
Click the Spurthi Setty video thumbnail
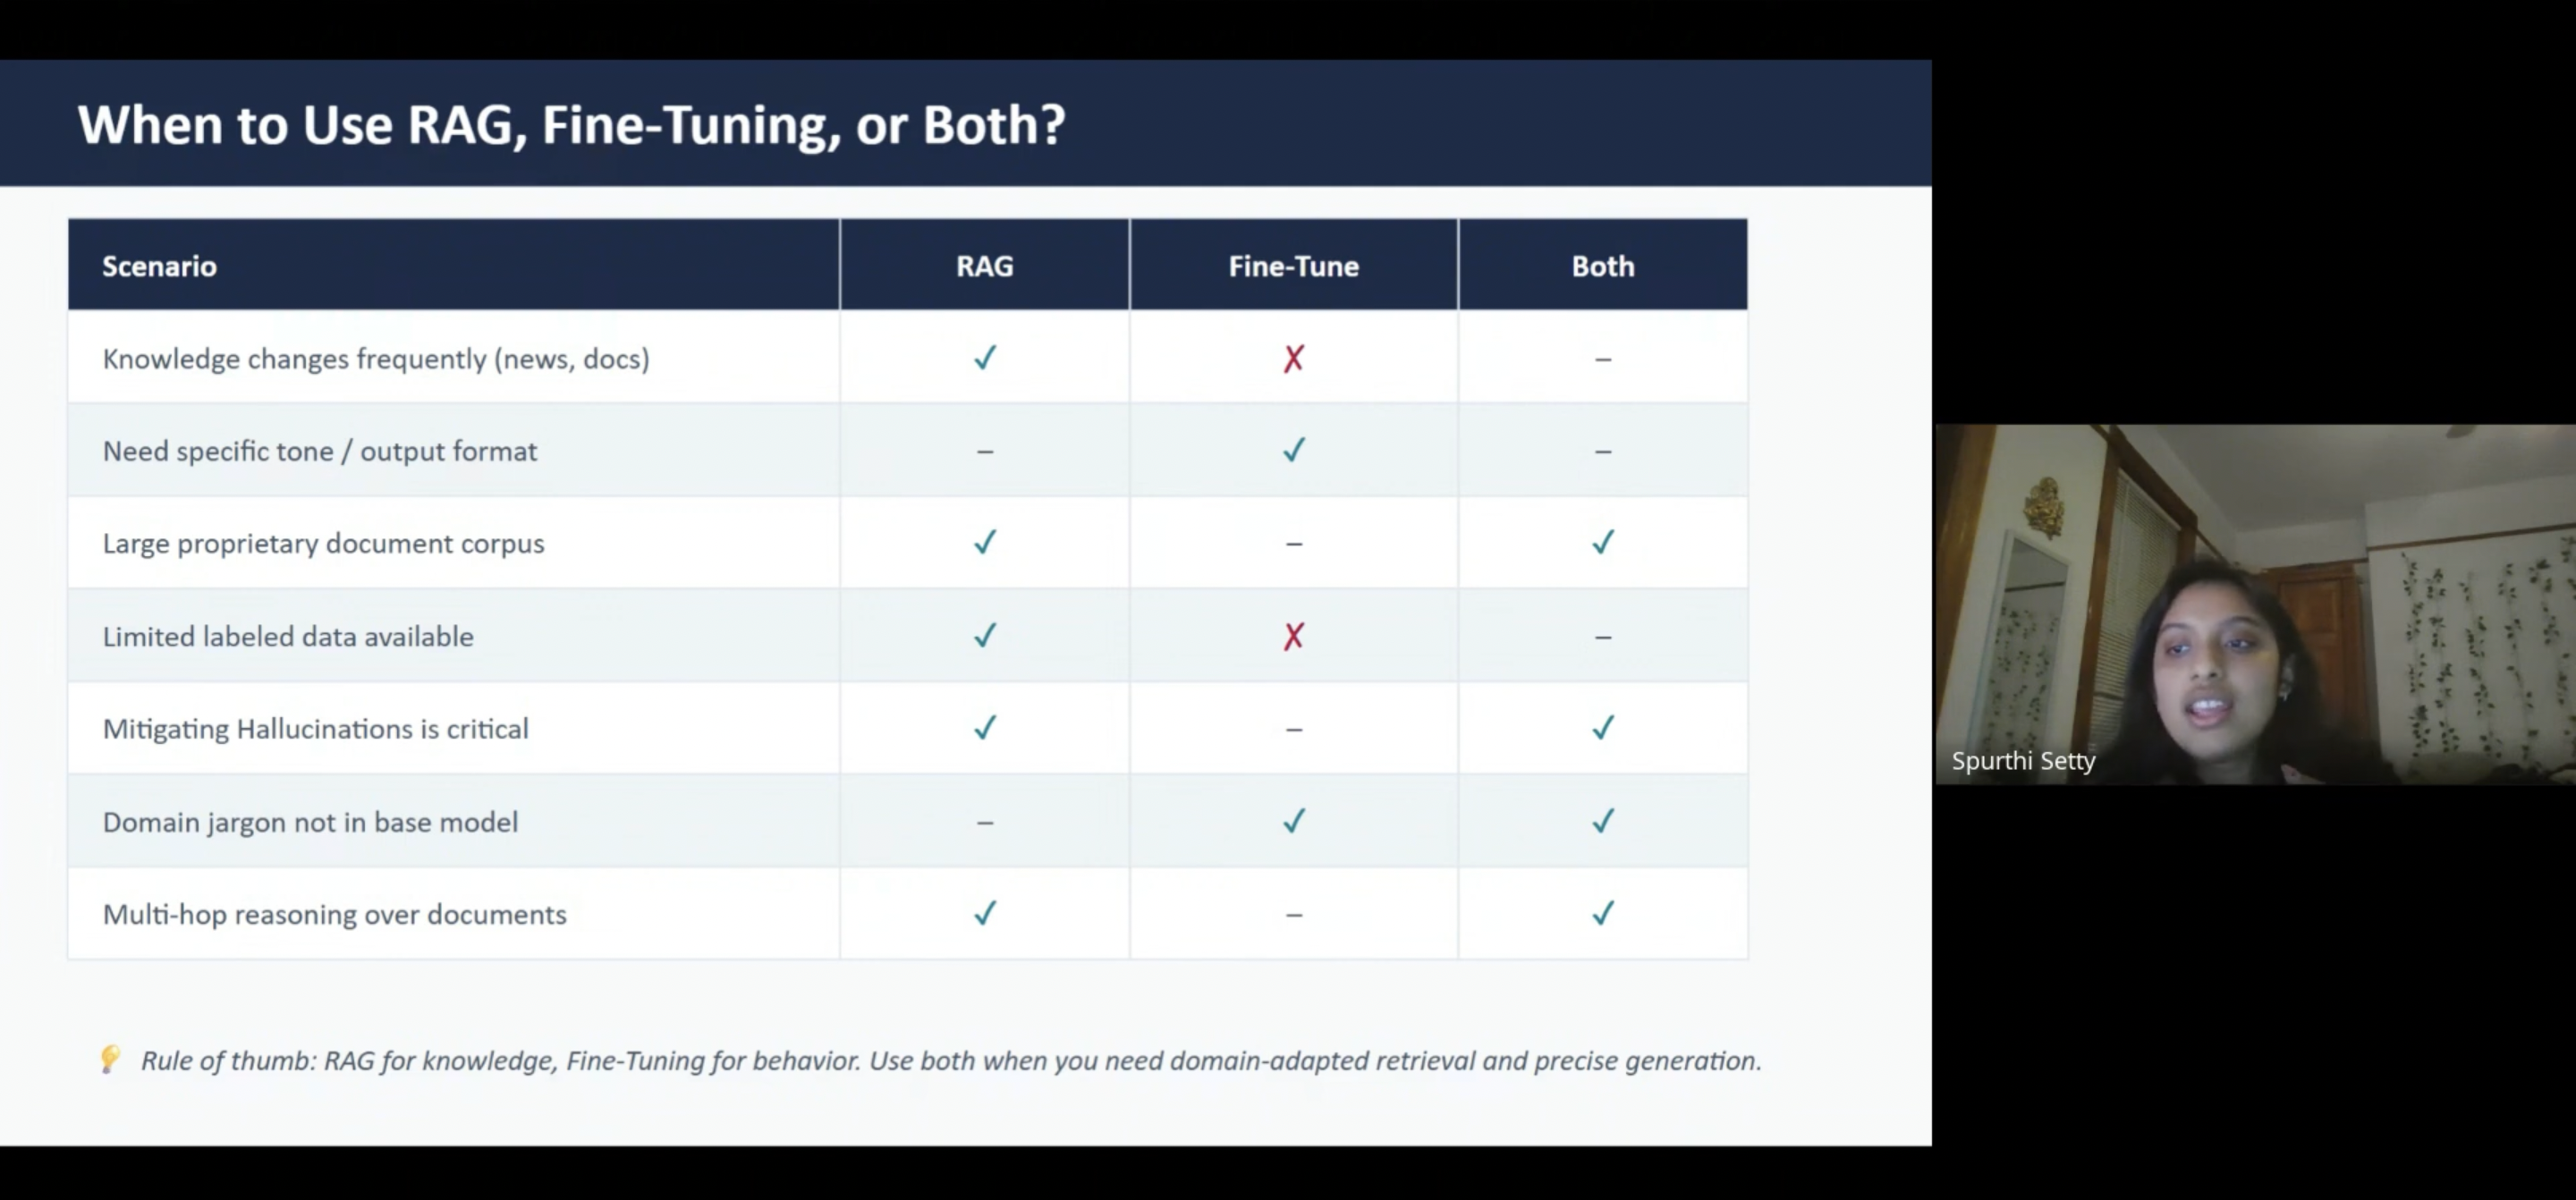(x=2255, y=604)
